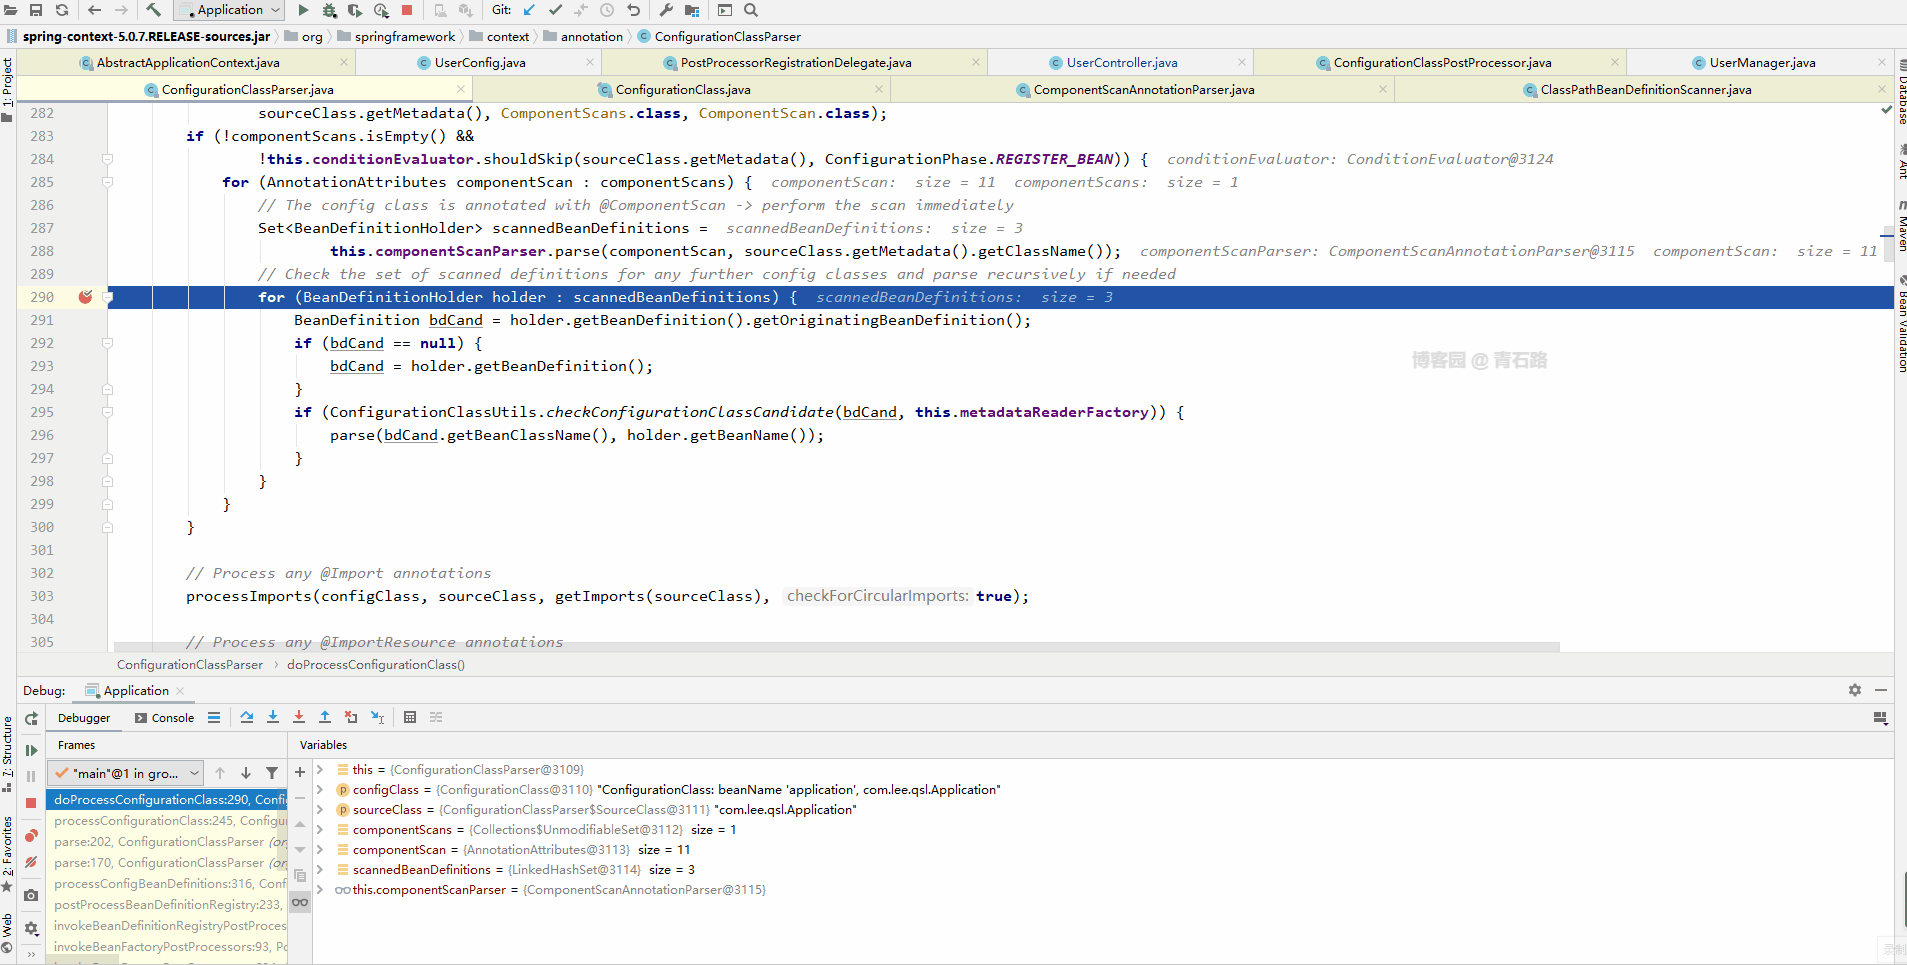This screenshot has width=1907, height=965.
Task: Open the Console tab in Debug panel
Action: tap(165, 718)
